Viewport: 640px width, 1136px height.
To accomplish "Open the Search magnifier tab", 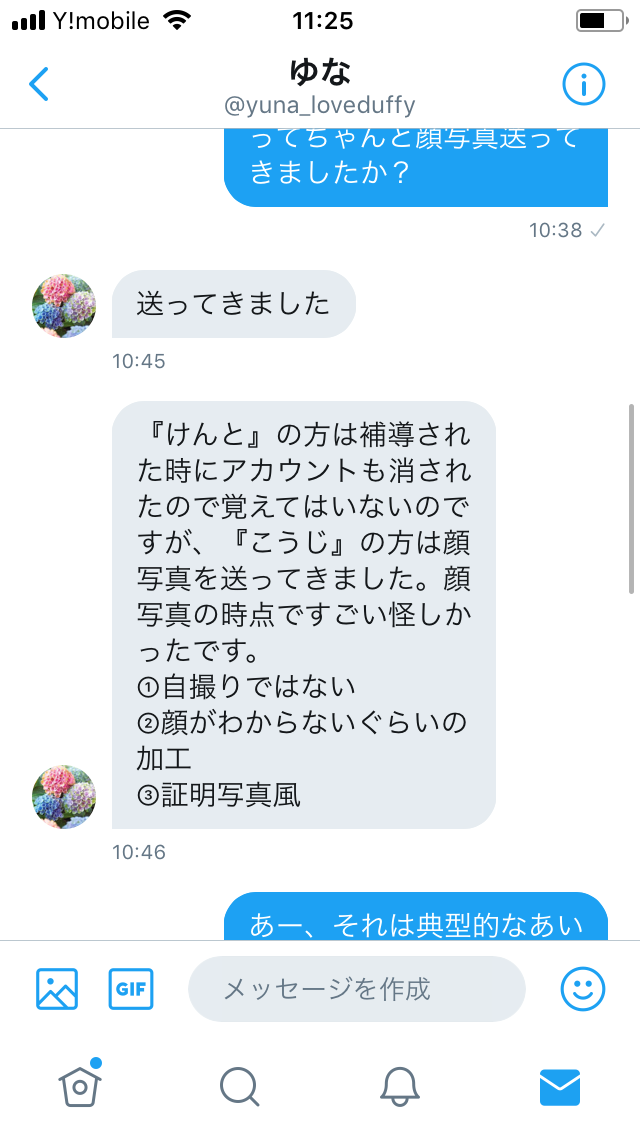I will pos(239,1087).
